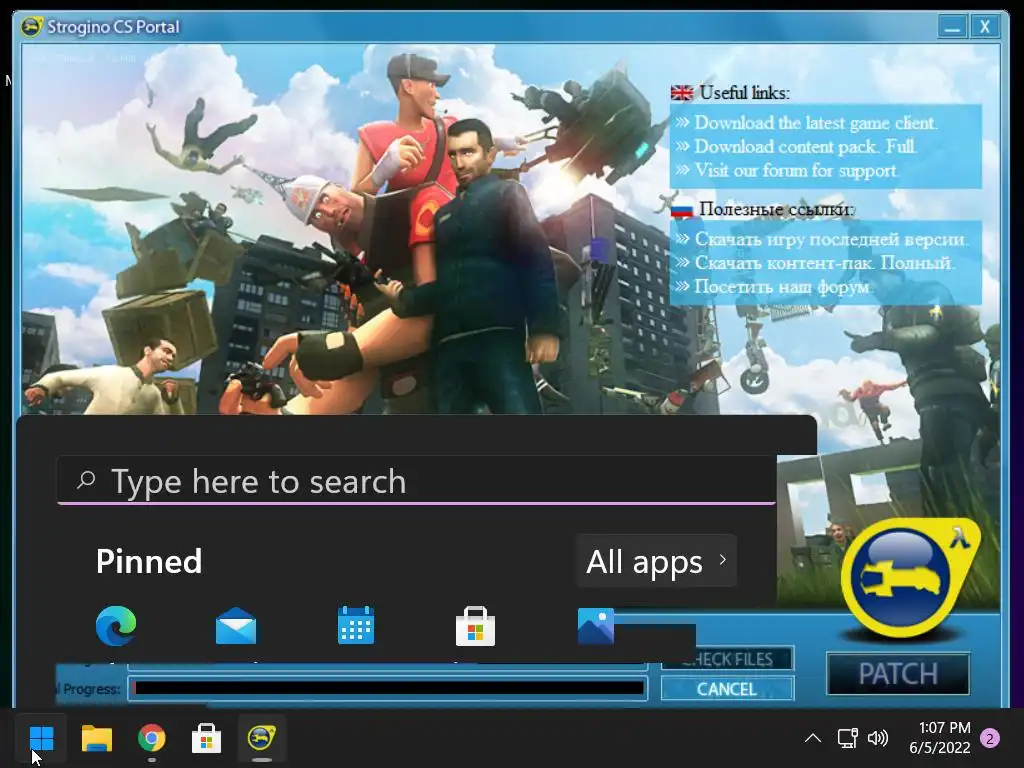Open Download content pack. Full link

pyautogui.click(x=805, y=146)
